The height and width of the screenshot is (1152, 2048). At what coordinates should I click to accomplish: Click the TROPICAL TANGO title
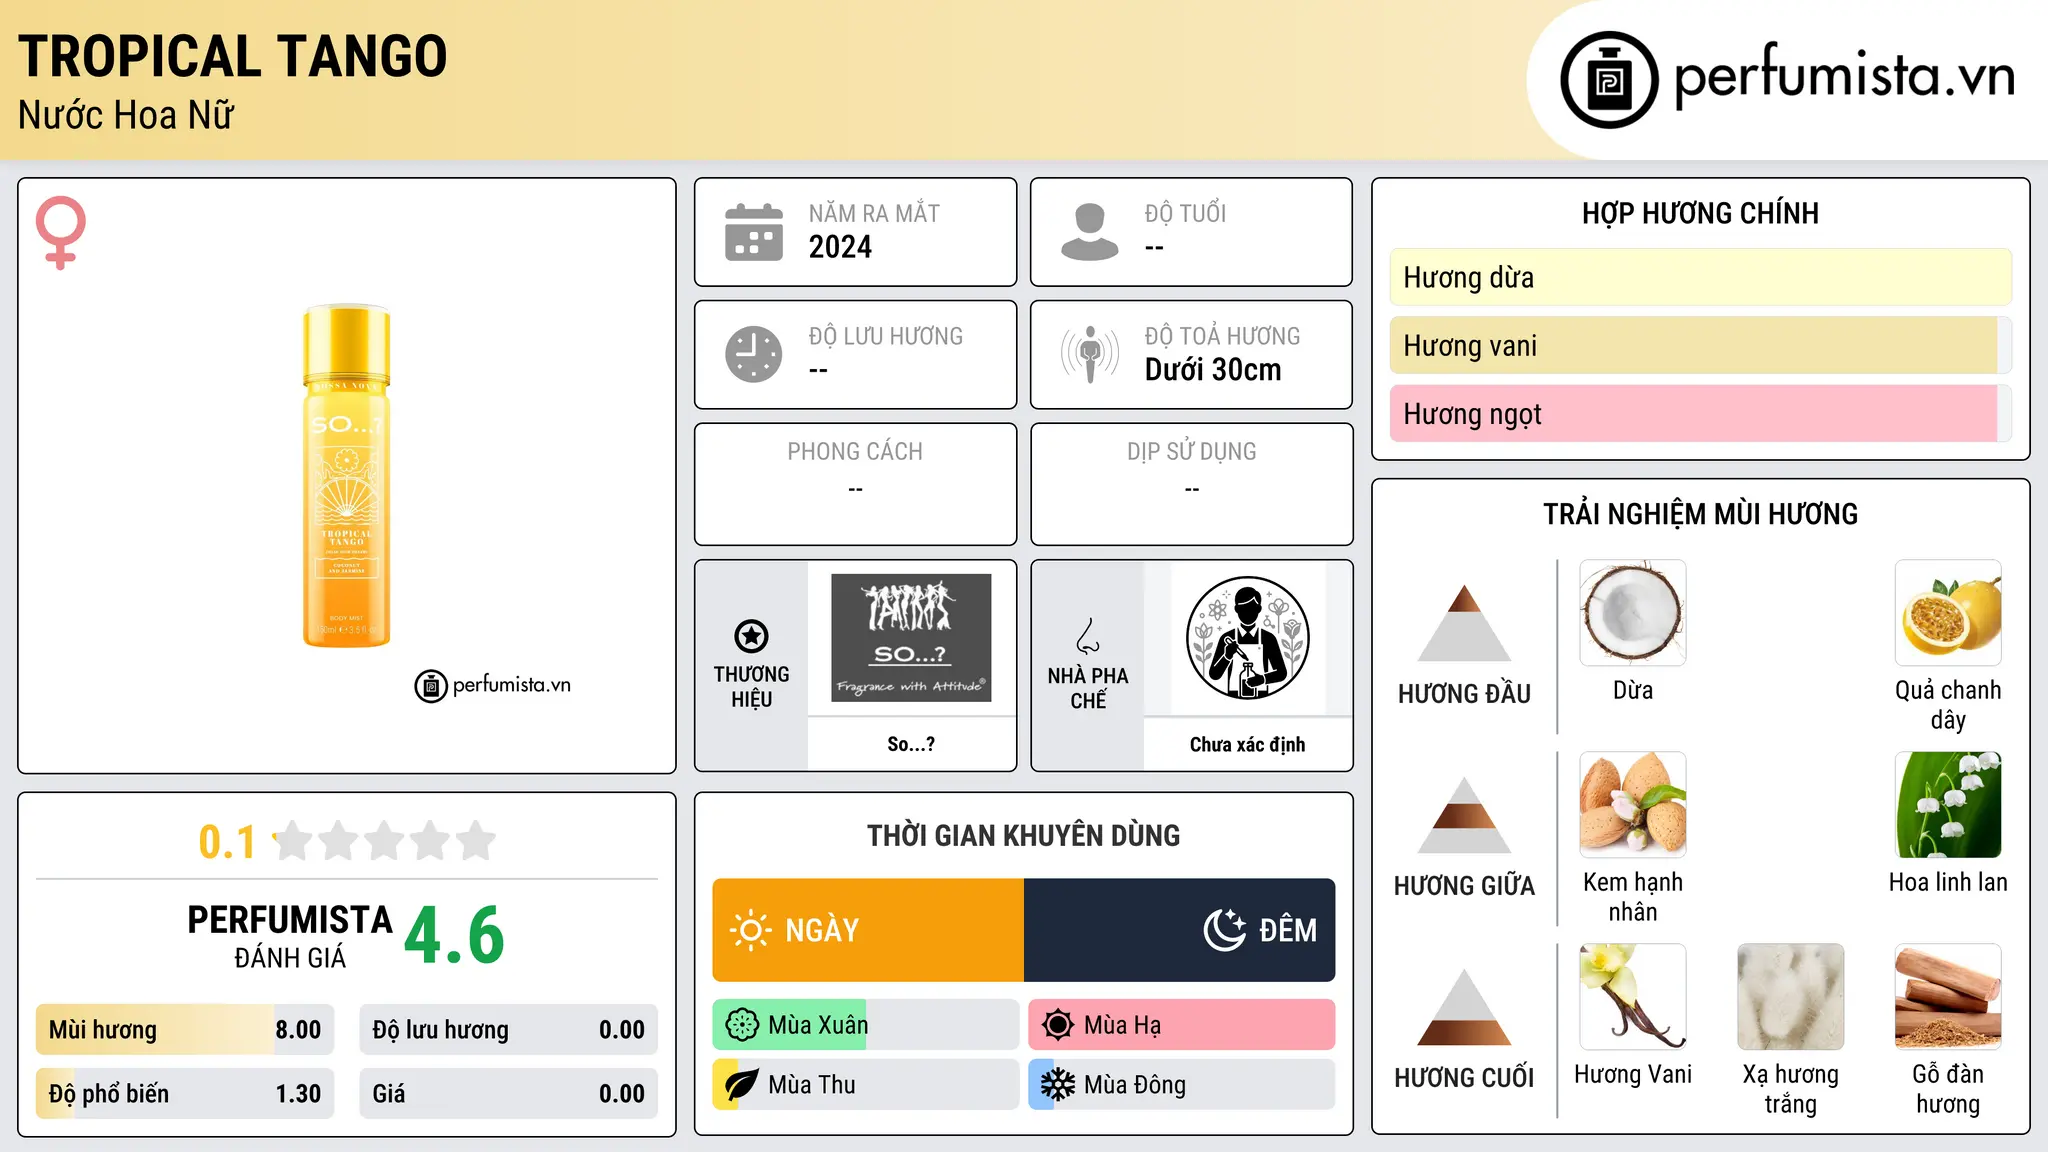coord(232,56)
